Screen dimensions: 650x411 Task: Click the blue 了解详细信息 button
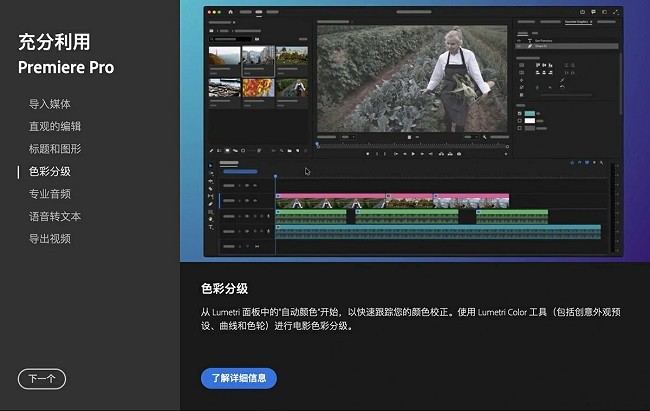click(238, 378)
